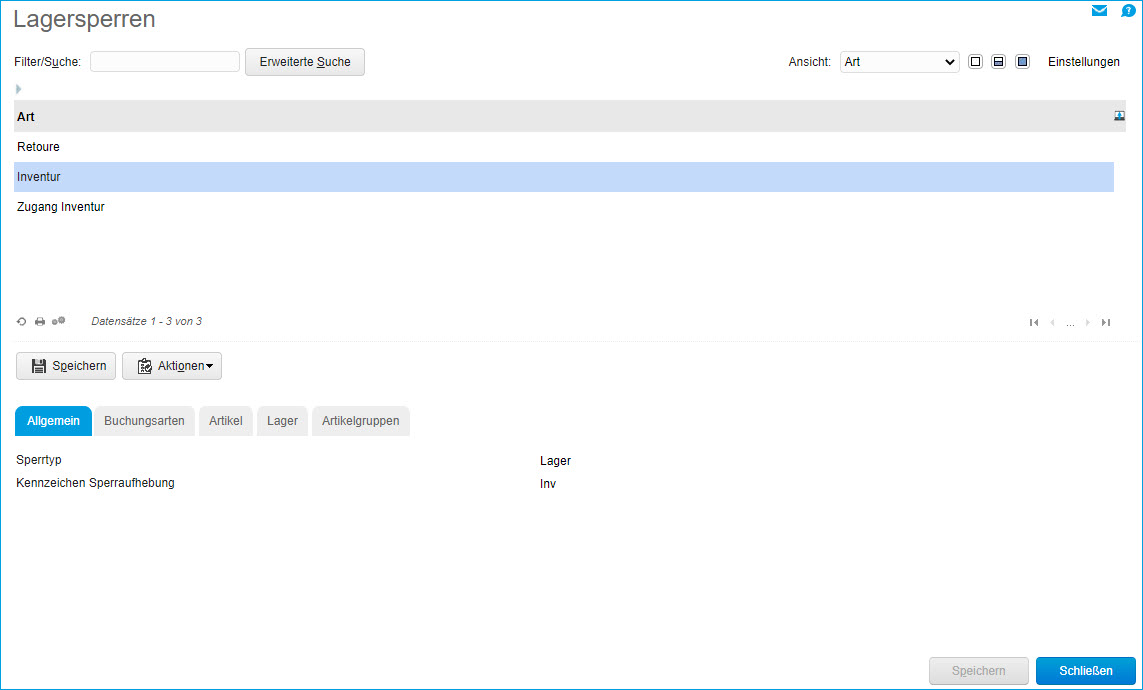The height and width of the screenshot is (690, 1143).
Task: Click the Erweiterte Suche button
Action: pos(305,62)
